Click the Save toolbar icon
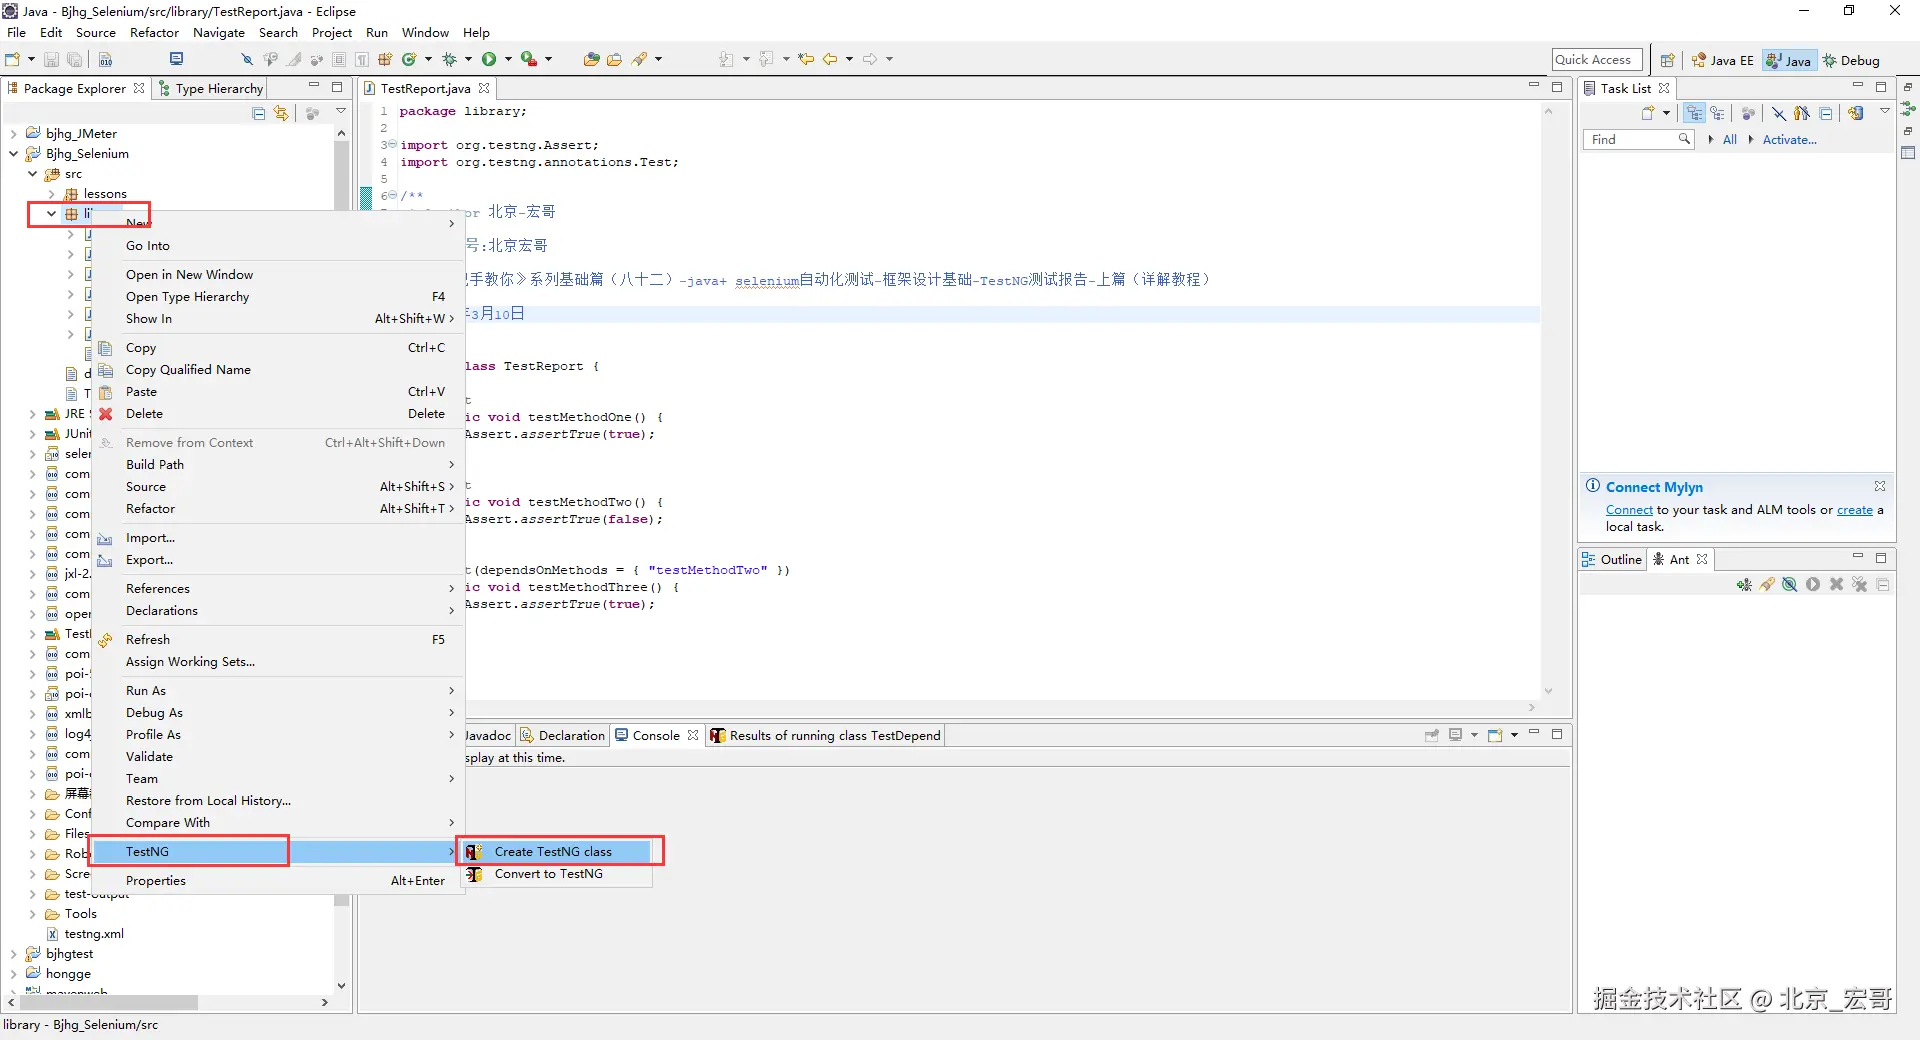The image size is (1920, 1040). point(51,60)
